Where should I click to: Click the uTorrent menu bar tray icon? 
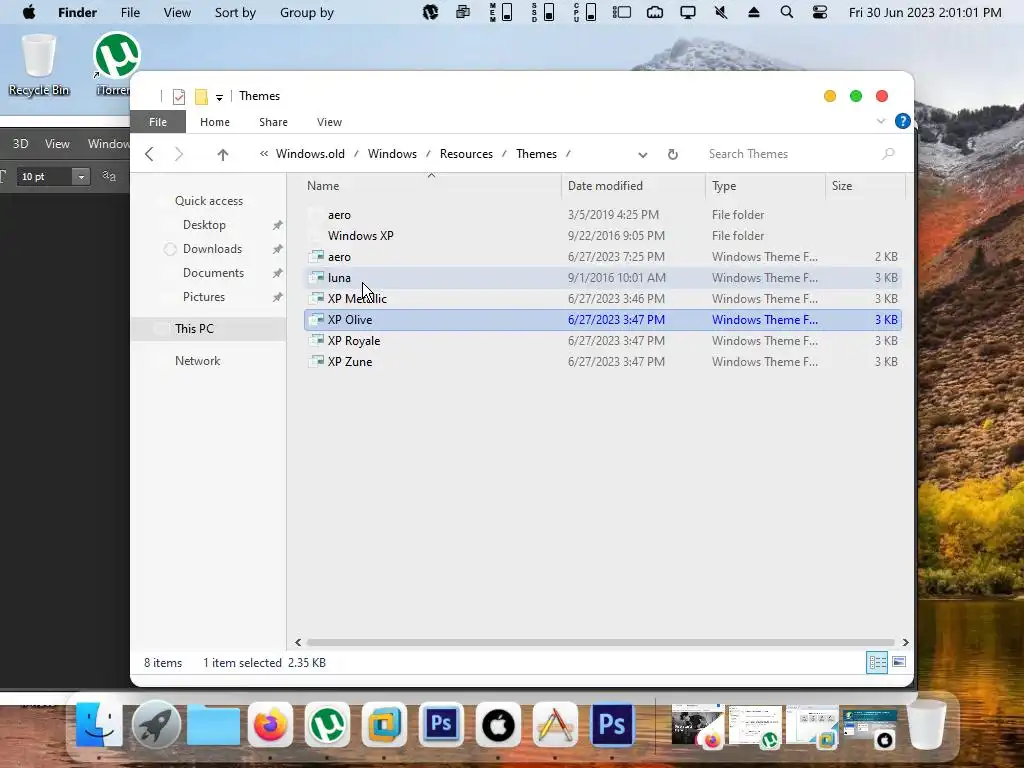[430, 12]
